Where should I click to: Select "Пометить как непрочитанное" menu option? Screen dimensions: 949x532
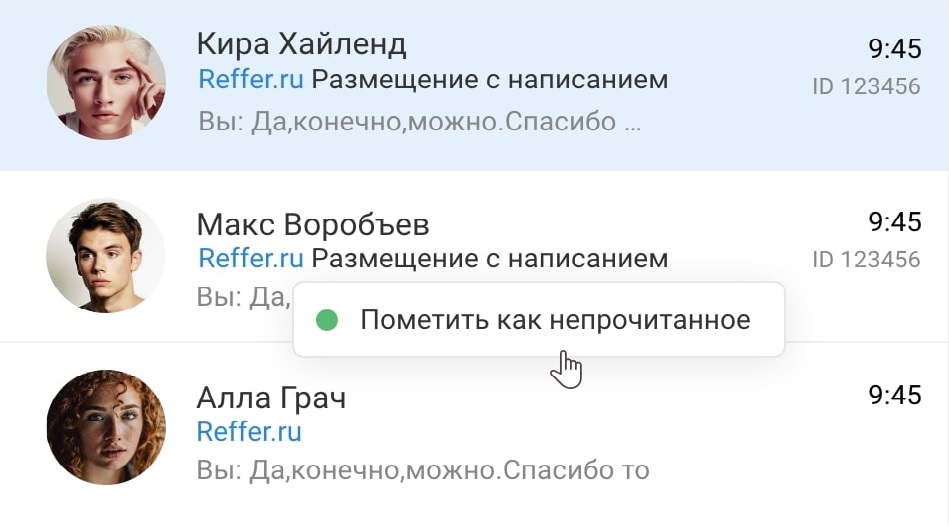(x=555, y=320)
